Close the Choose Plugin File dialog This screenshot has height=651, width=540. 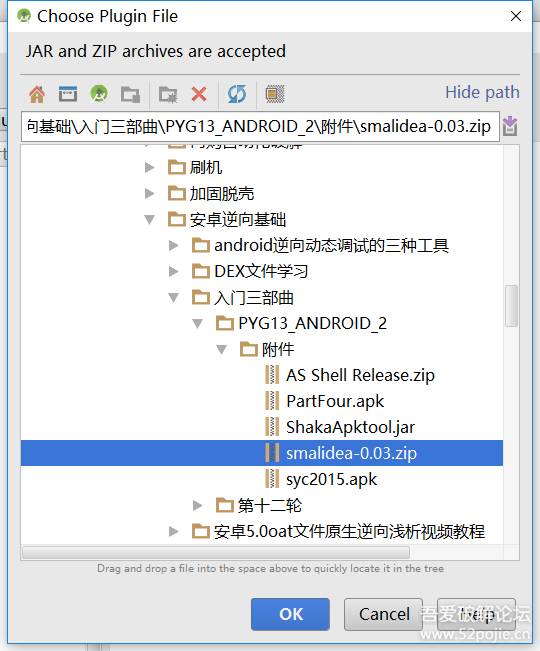coord(516,16)
